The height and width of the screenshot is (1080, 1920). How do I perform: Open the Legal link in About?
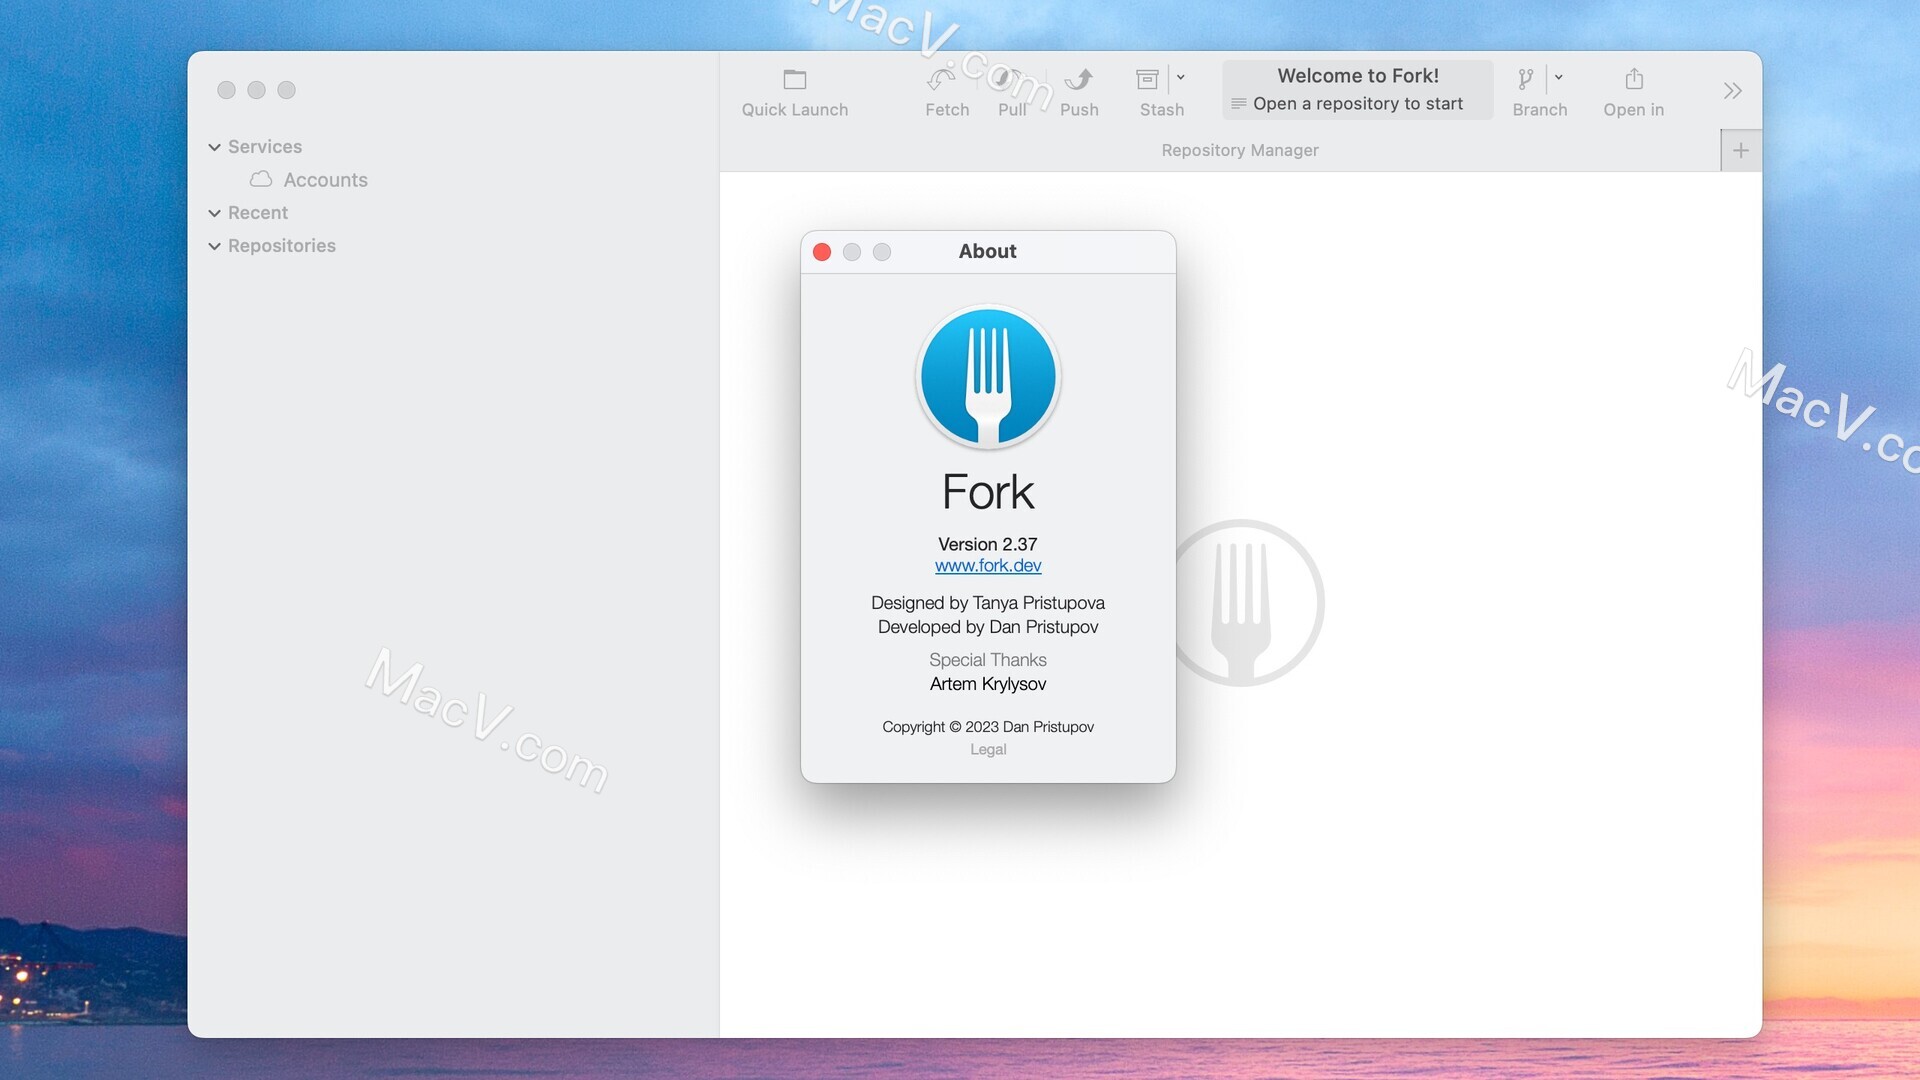pos(988,750)
